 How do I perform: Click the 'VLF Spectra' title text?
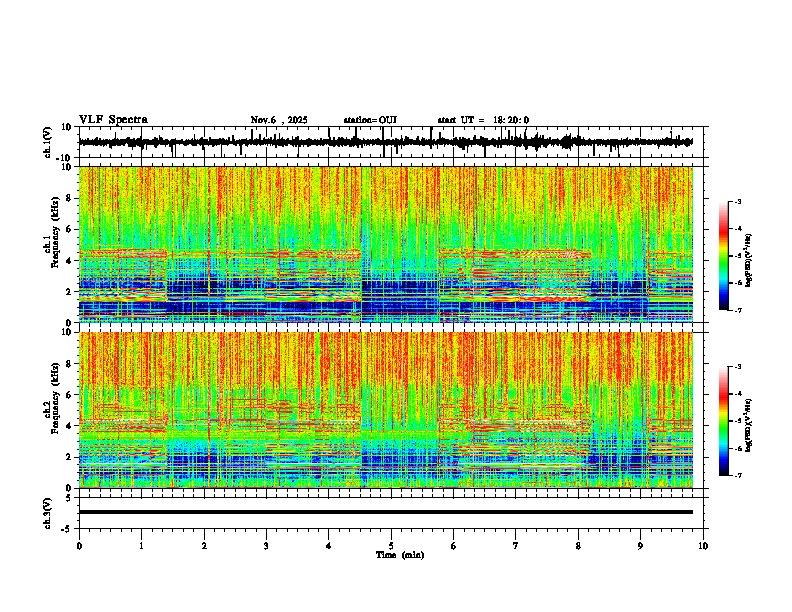coord(113,120)
